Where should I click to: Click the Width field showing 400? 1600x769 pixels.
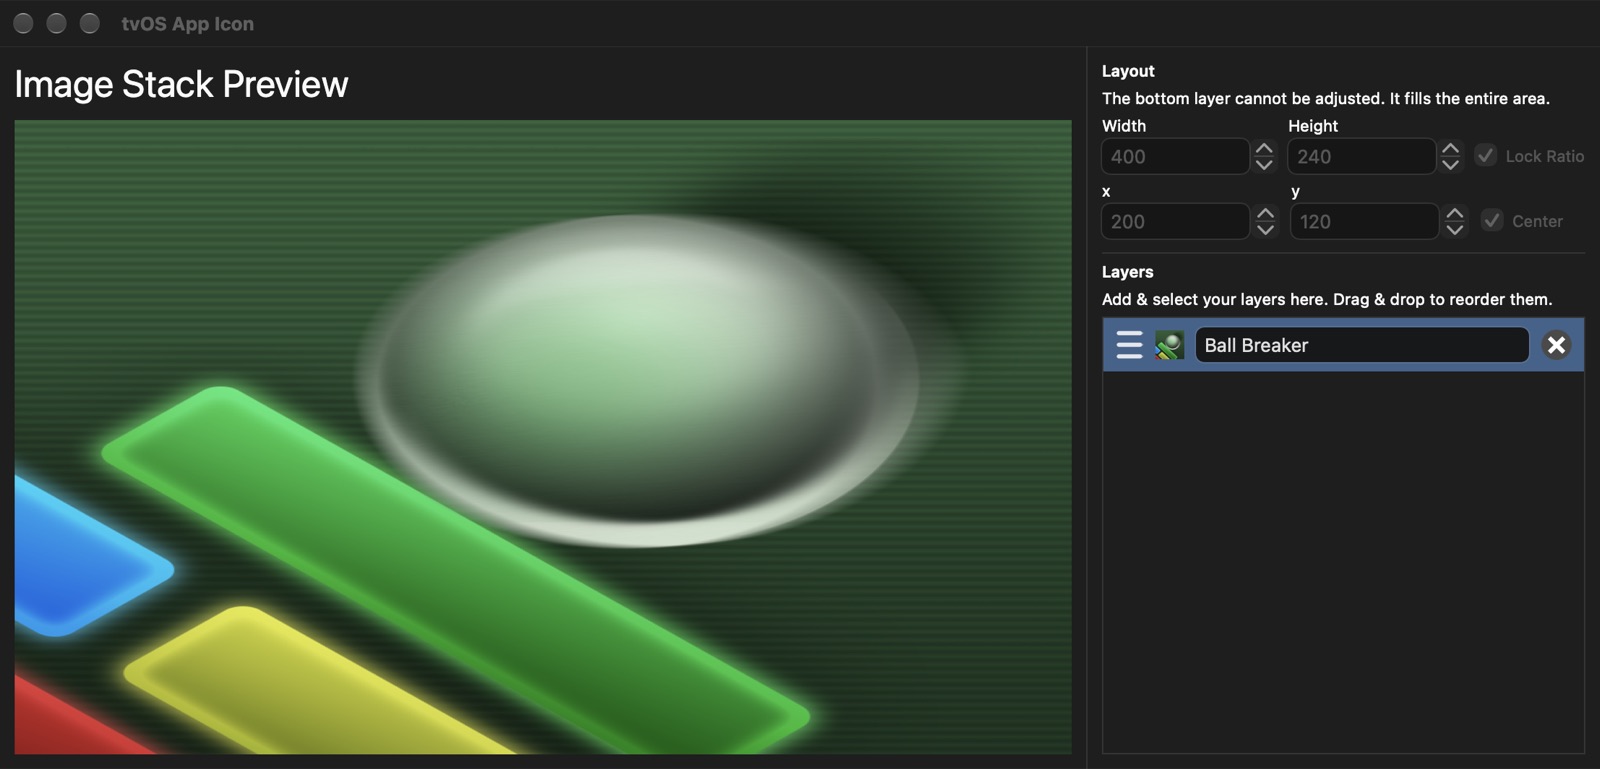click(1175, 156)
